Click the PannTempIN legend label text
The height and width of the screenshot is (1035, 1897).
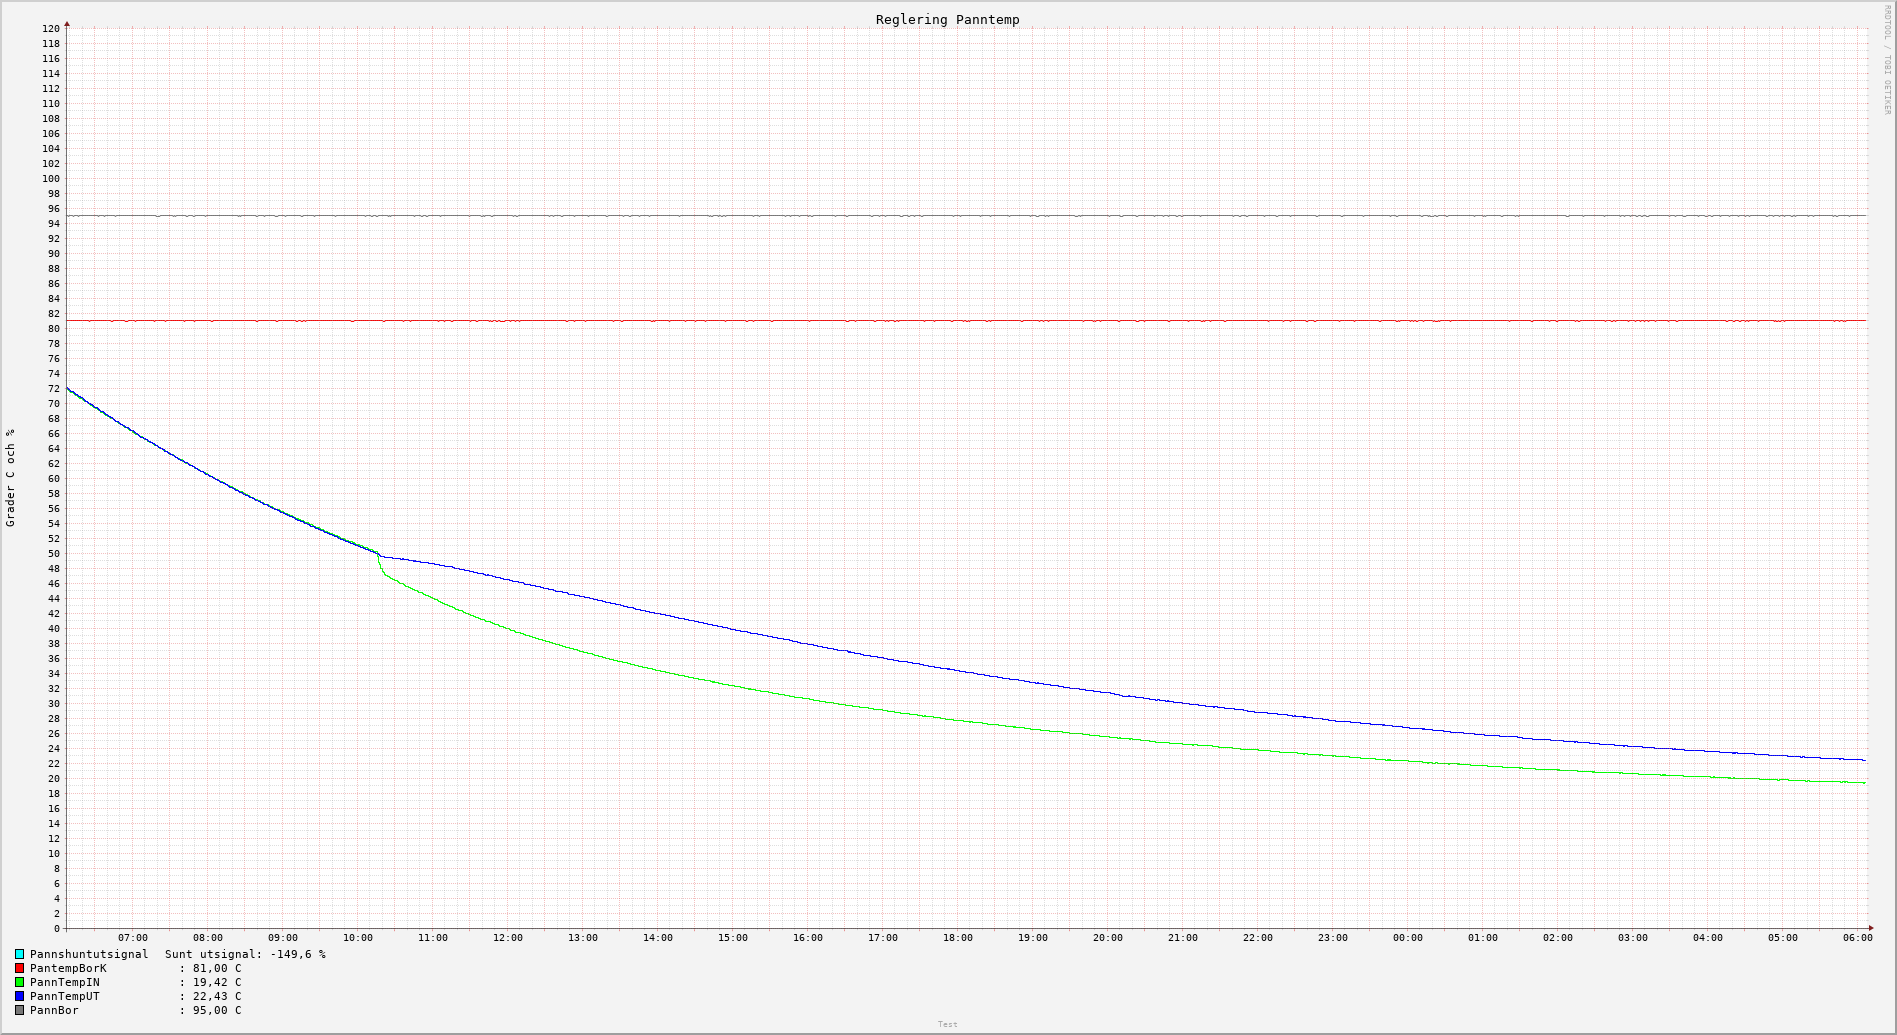pos(65,982)
